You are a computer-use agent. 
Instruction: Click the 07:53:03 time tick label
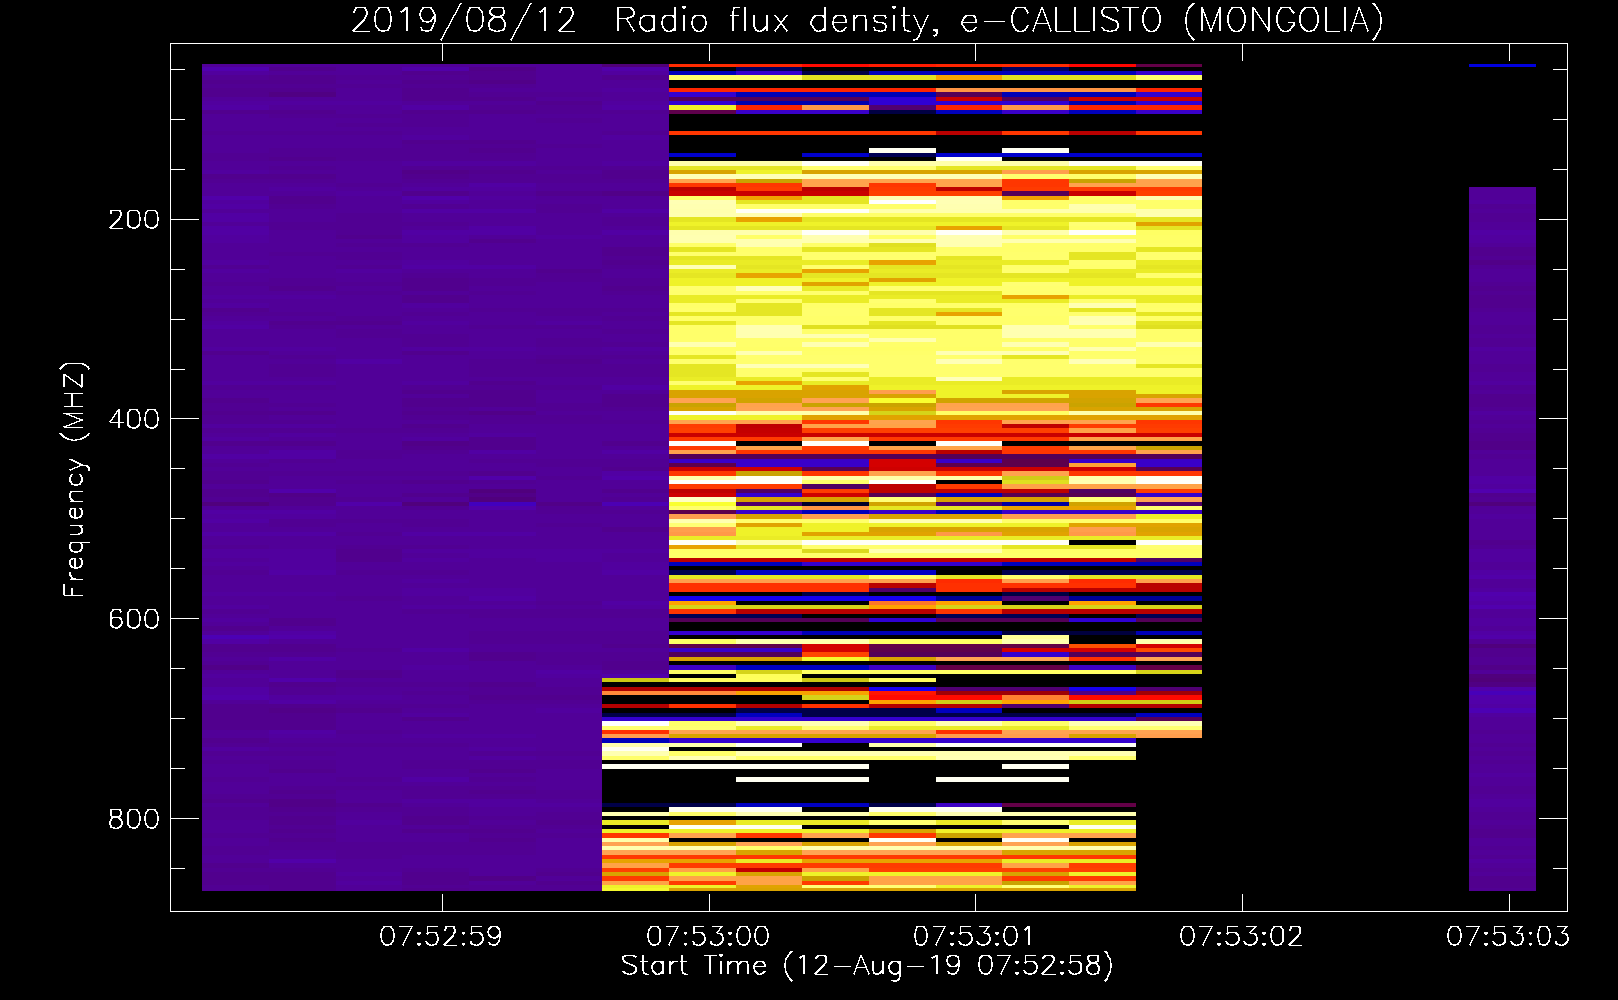pyautogui.click(x=1508, y=937)
